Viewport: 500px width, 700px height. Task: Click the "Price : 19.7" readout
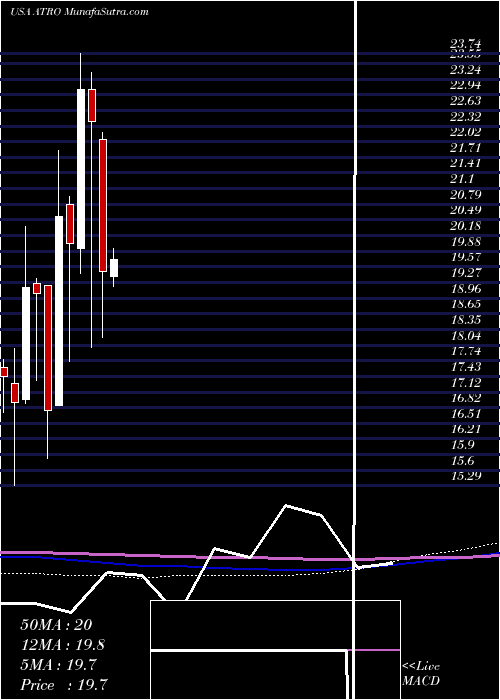63,685
